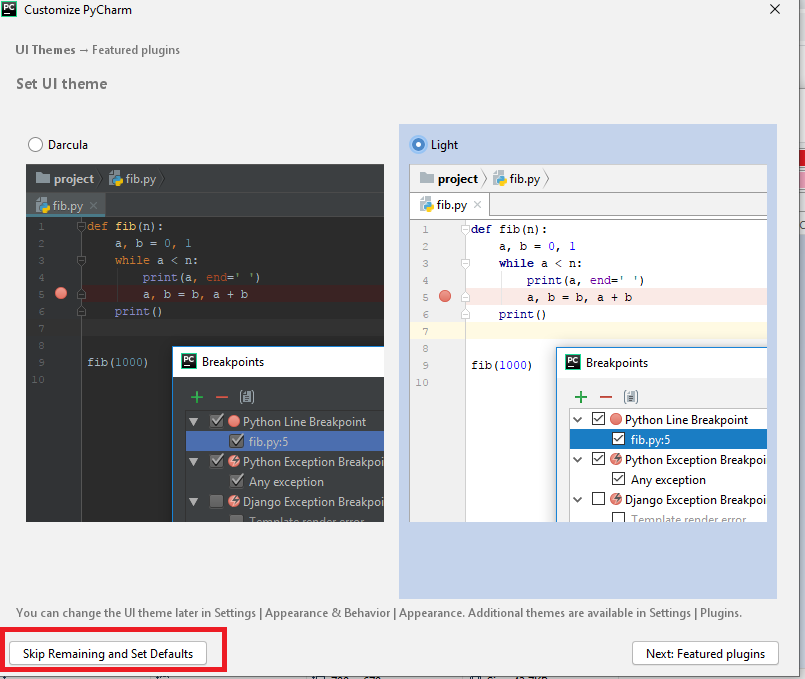Click Django Exception lightning icon in Darcula preview
The width and height of the screenshot is (805, 679).
click(x=234, y=501)
